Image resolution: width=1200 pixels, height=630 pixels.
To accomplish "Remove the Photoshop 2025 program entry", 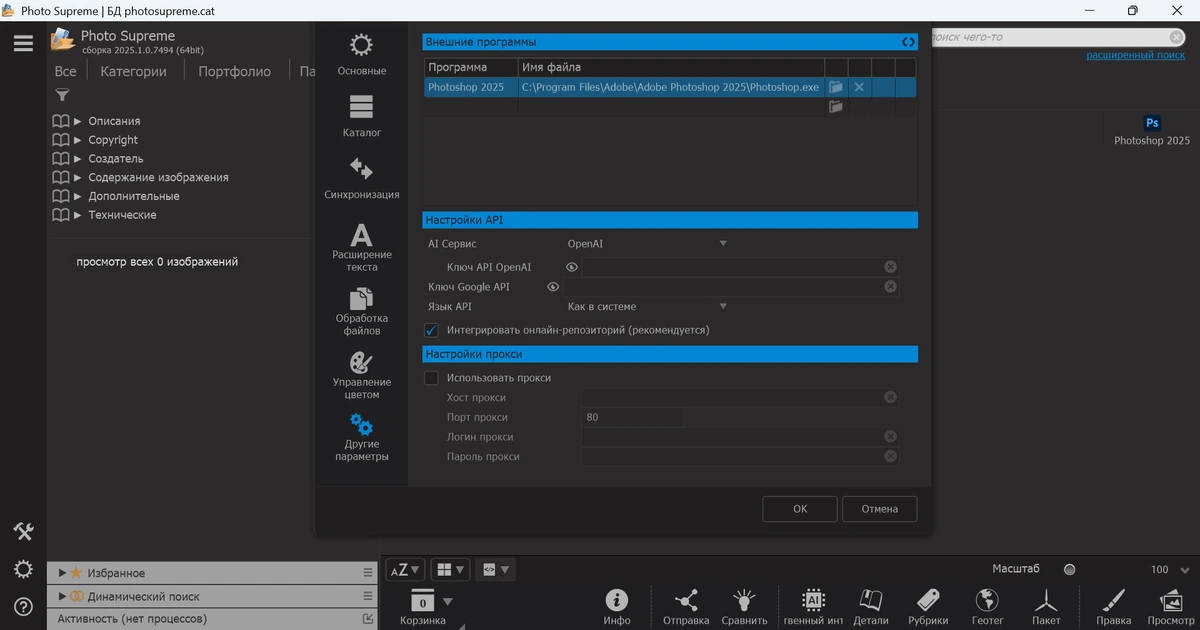I will point(859,87).
